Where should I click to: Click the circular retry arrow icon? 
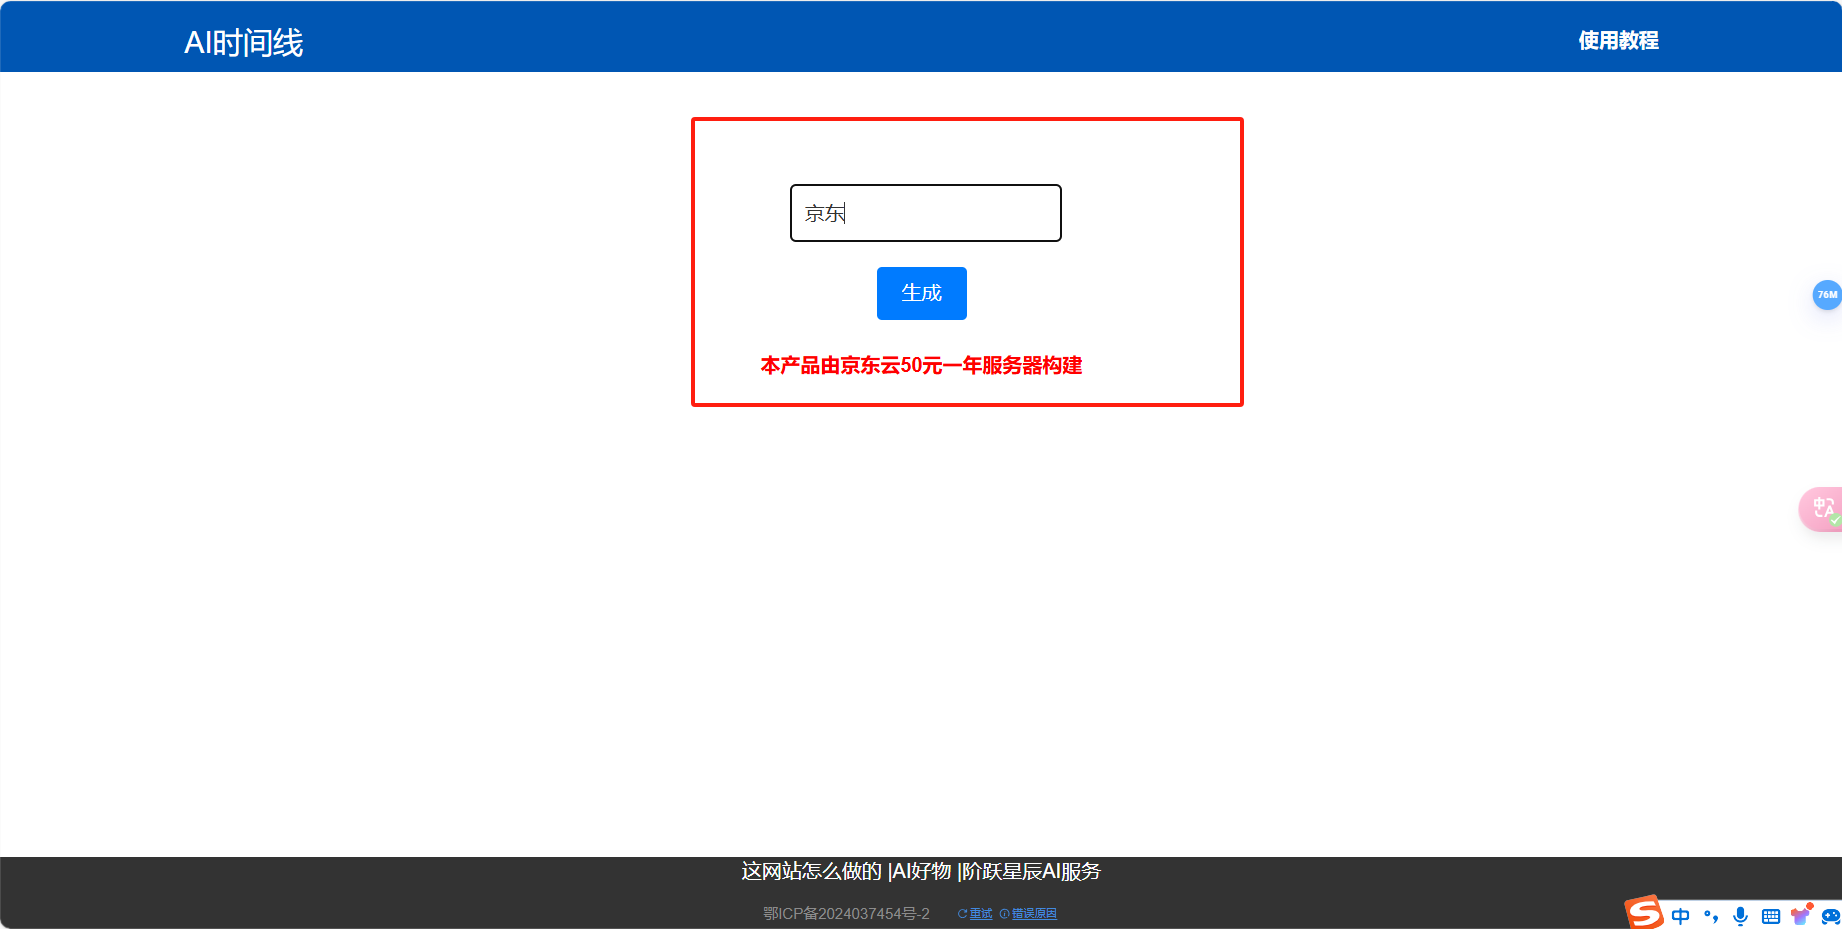[963, 913]
